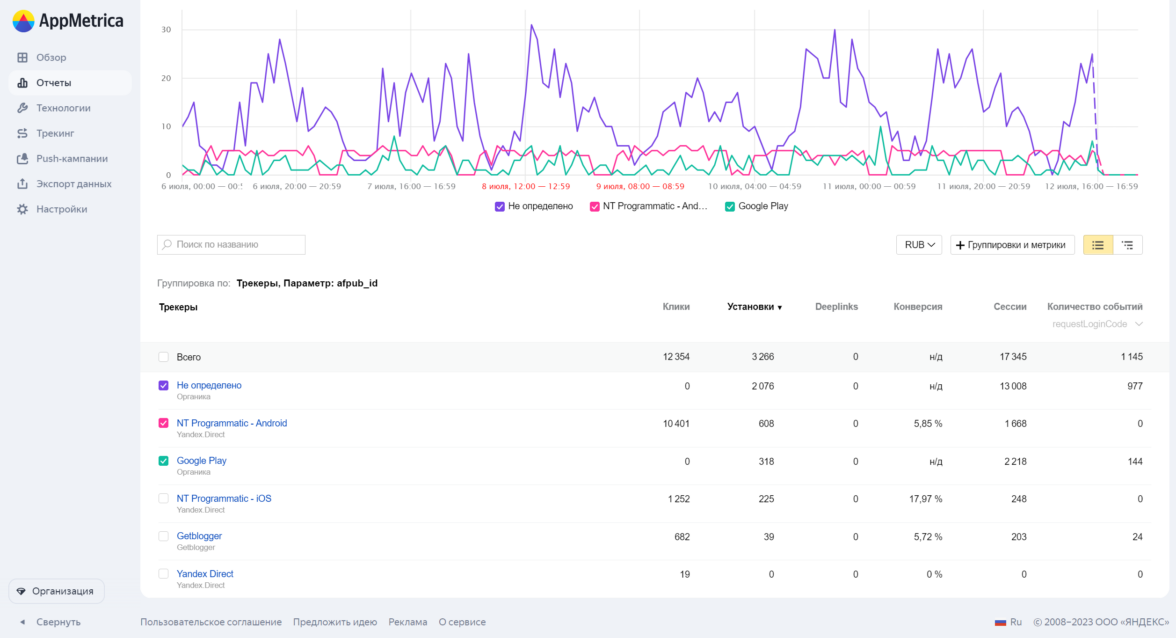Tick the Getblogger row checkbox
The width and height of the screenshot is (1176, 638).
164,537
